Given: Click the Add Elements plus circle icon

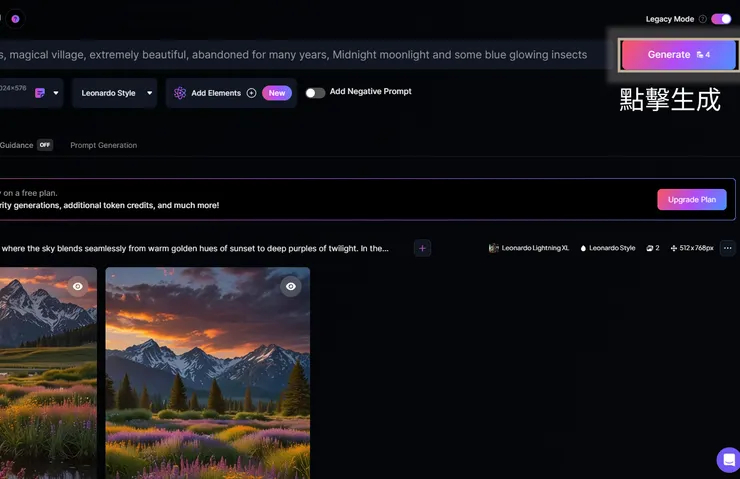Looking at the screenshot, I should [x=252, y=93].
